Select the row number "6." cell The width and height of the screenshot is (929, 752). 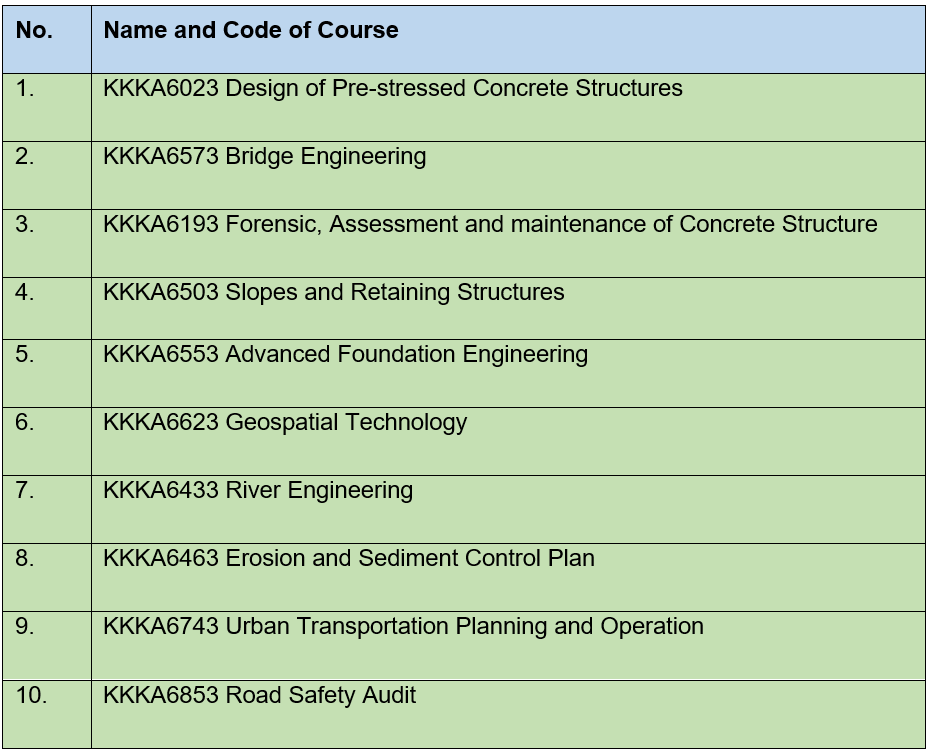[25, 423]
